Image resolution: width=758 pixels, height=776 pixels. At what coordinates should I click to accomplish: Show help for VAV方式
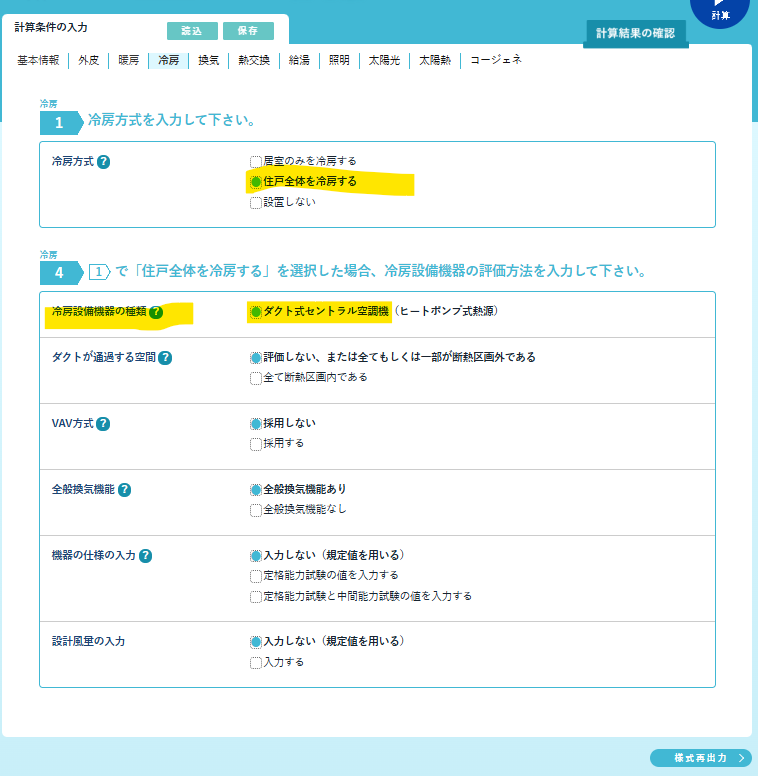click(103, 424)
